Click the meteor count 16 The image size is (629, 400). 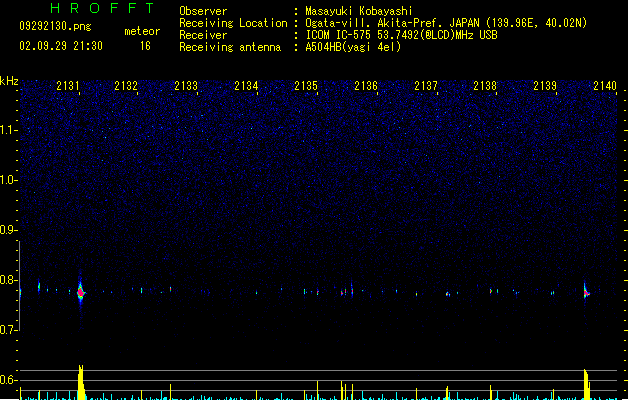pos(145,46)
